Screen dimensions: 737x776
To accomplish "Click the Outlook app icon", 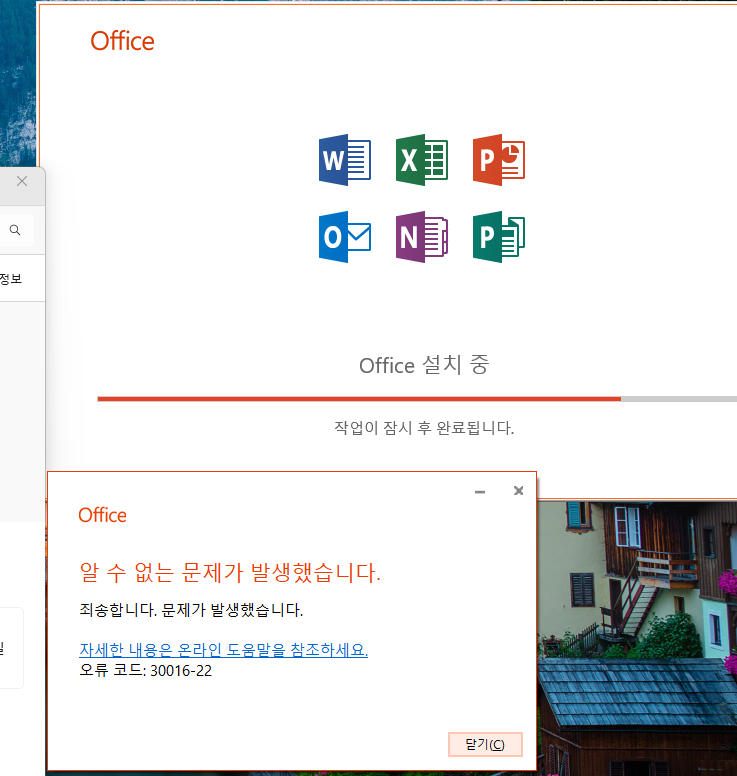I will pos(344,237).
